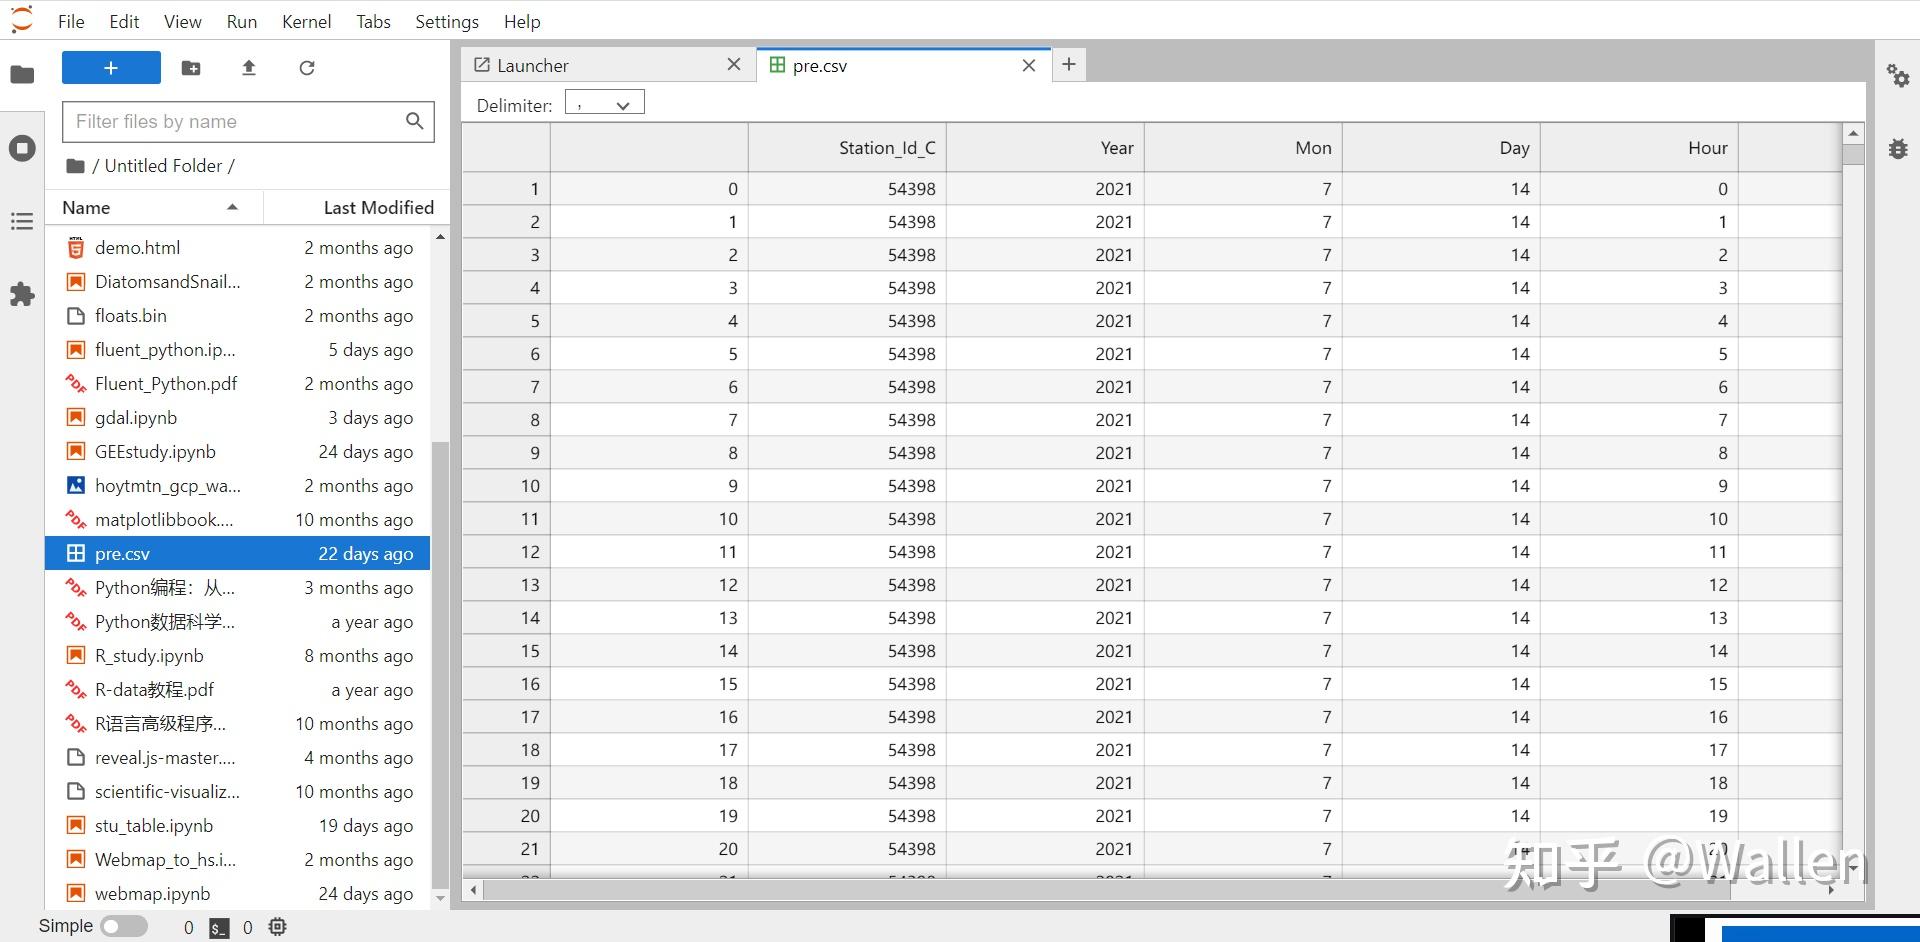Screen dimensions: 1920x942
Task: Click the floats.bin file icon
Action: click(75, 315)
